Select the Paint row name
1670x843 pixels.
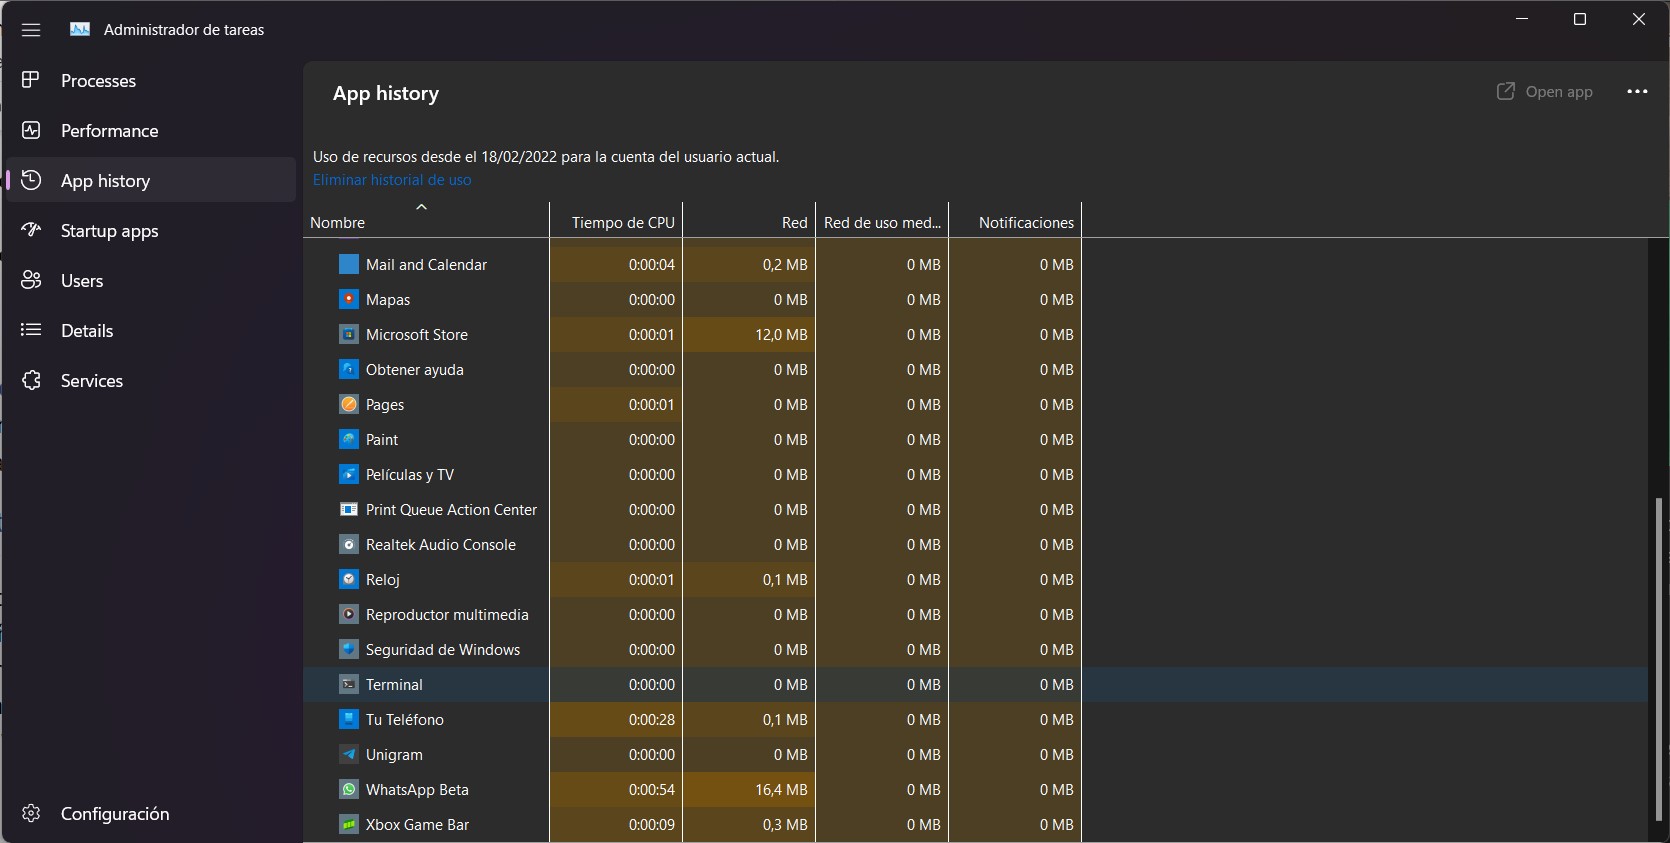382,440
